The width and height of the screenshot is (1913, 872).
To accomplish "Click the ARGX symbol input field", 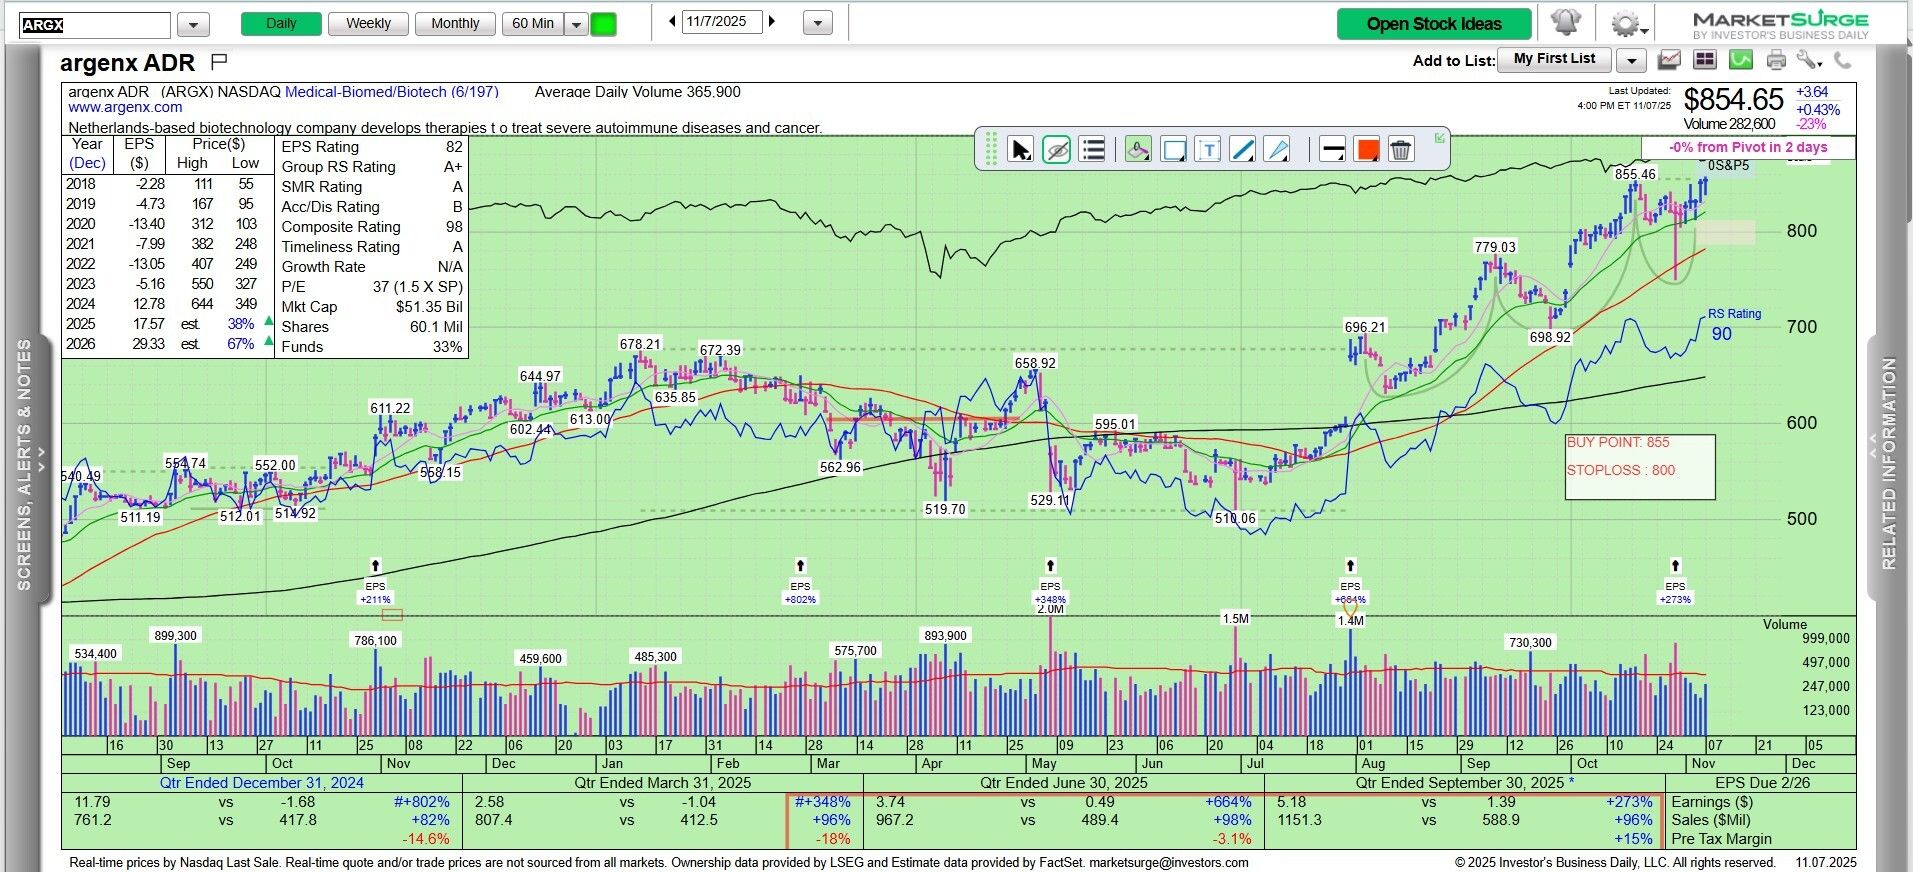I will [x=95, y=25].
